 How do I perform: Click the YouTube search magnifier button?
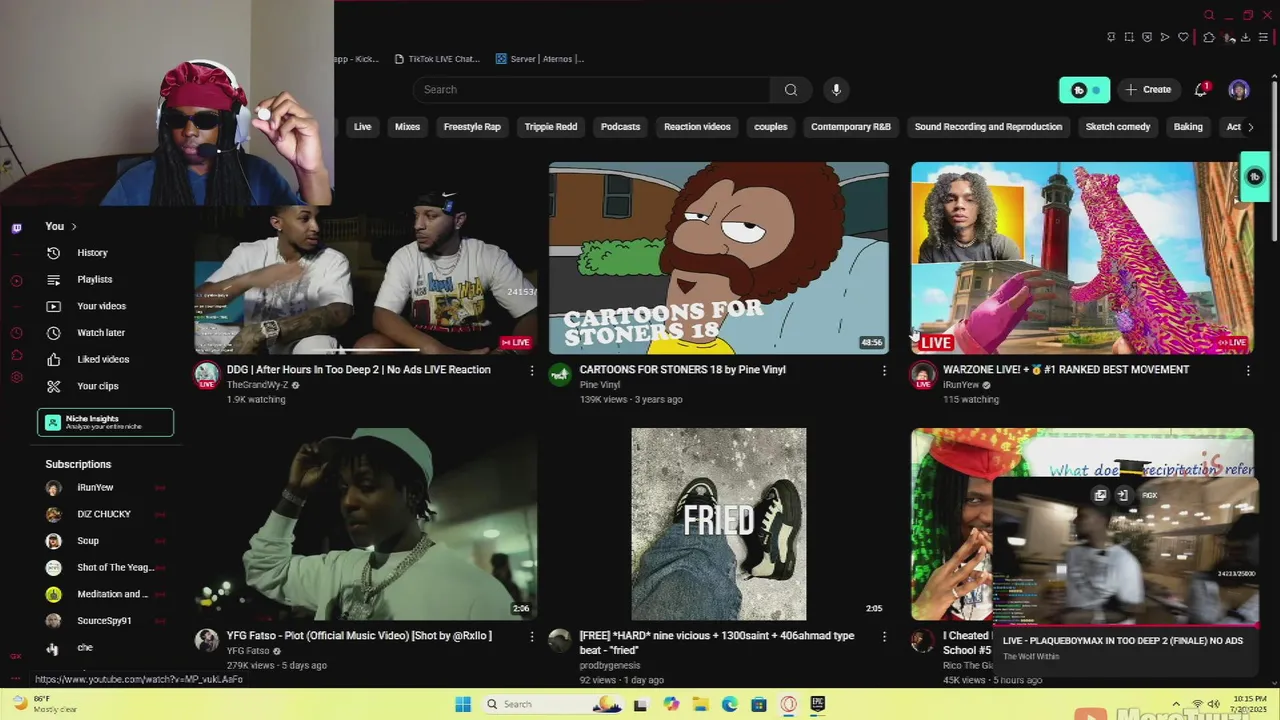pyautogui.click(x=791, y=90)
